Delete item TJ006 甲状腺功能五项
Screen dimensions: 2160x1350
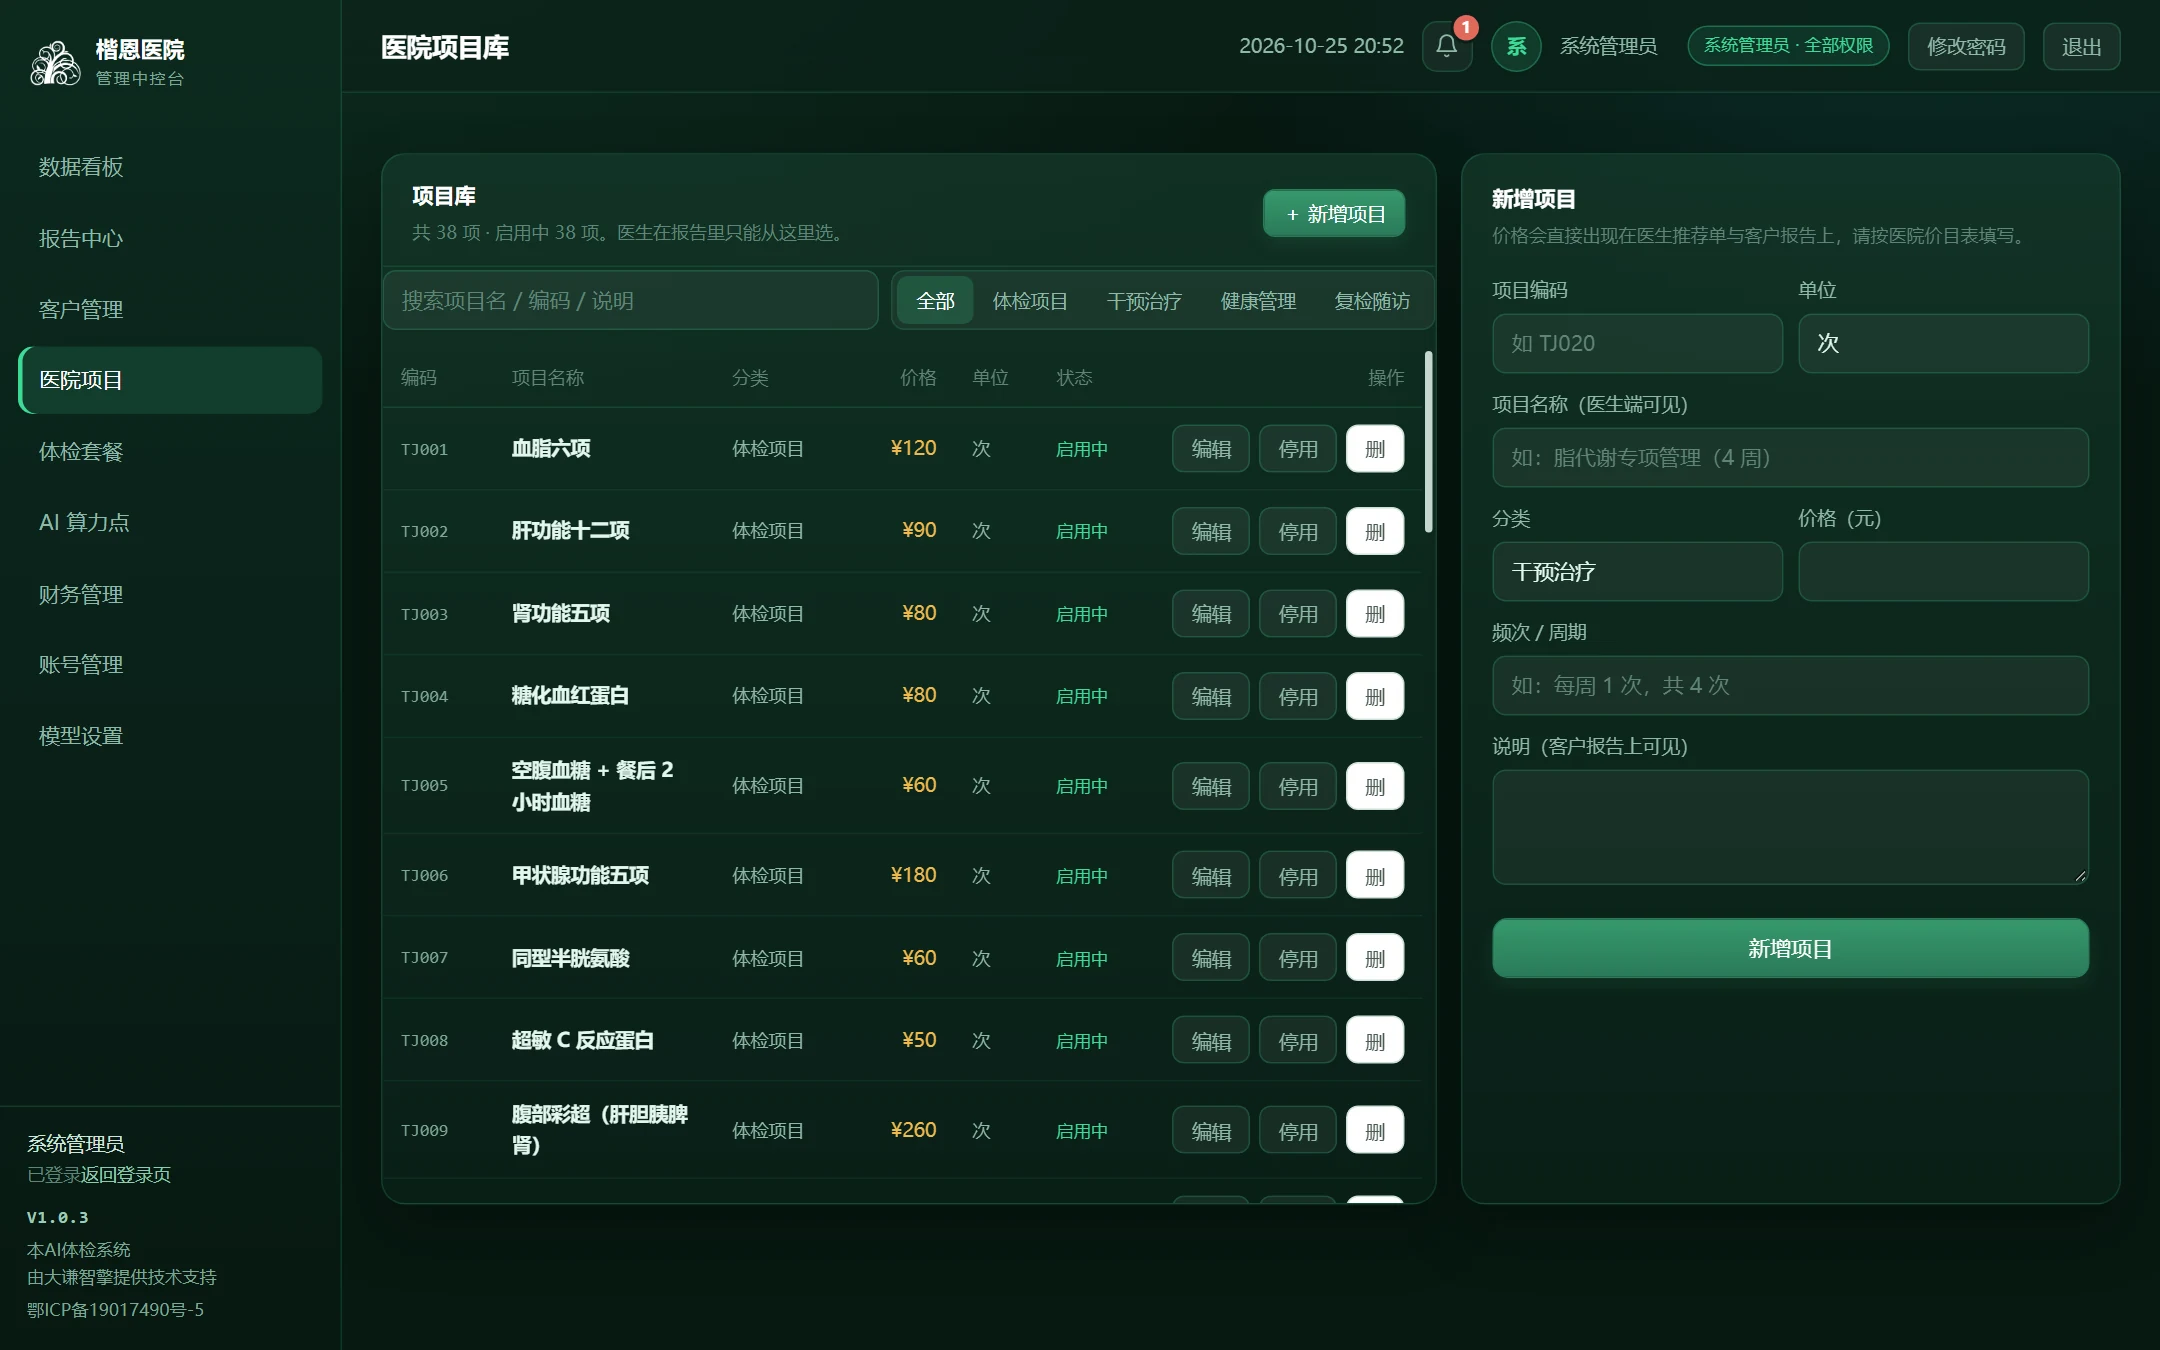[x=1374, y=876]
